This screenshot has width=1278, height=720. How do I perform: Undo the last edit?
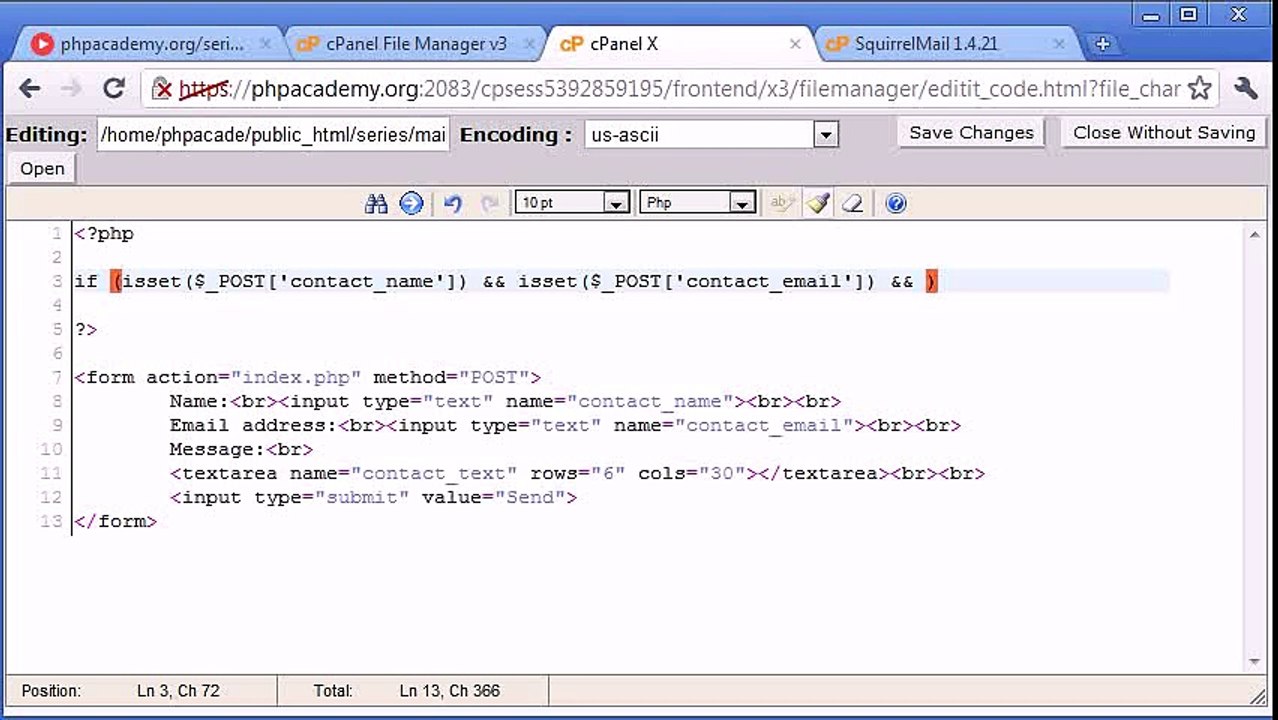(452, 203)
